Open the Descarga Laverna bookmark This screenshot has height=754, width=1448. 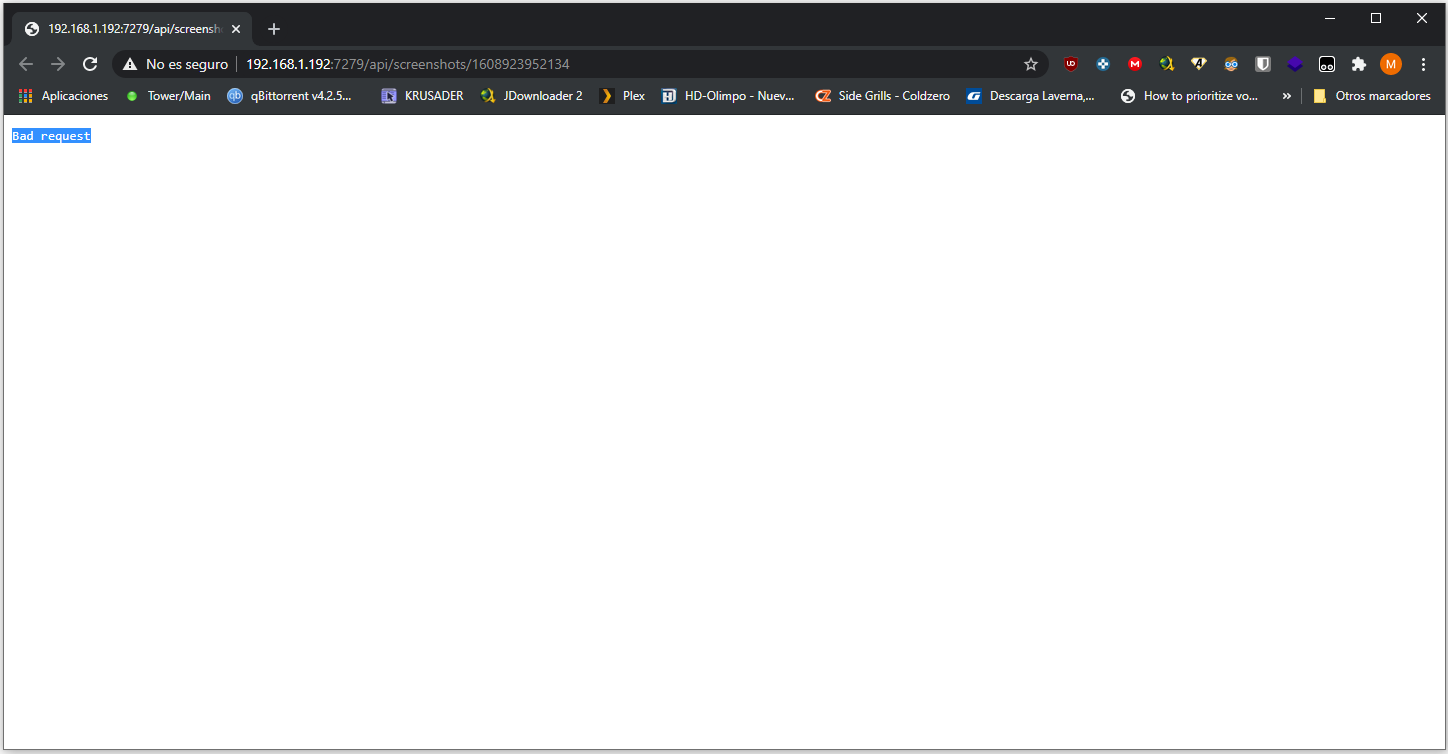(x=1031, y=96)
